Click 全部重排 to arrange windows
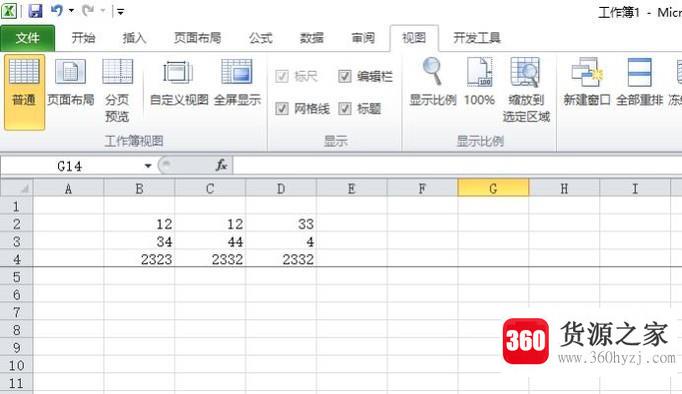Image resolution: width=682 pixels, height=394 pixels. tap(639, 82)
